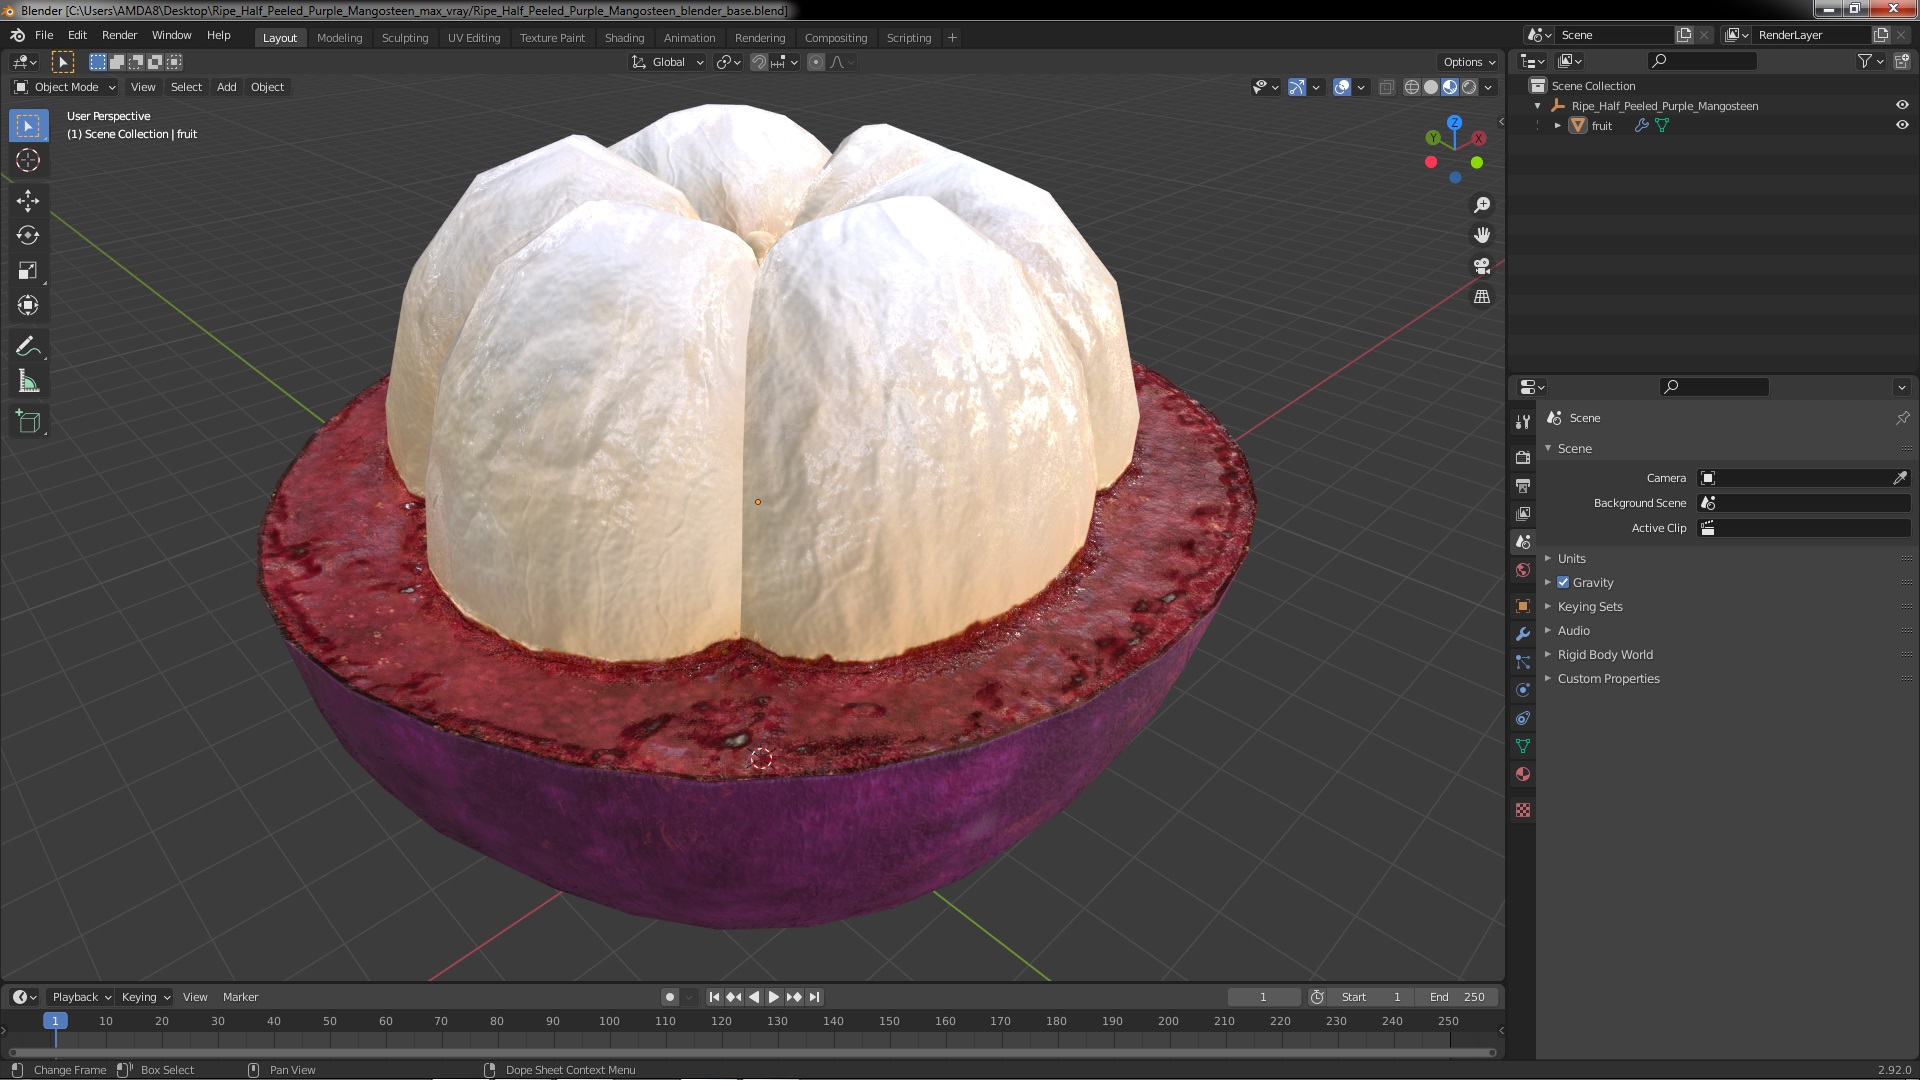Open Object Mode dropdown
The width and height of the screenshot is (1920, 1080).
(65, 87)
